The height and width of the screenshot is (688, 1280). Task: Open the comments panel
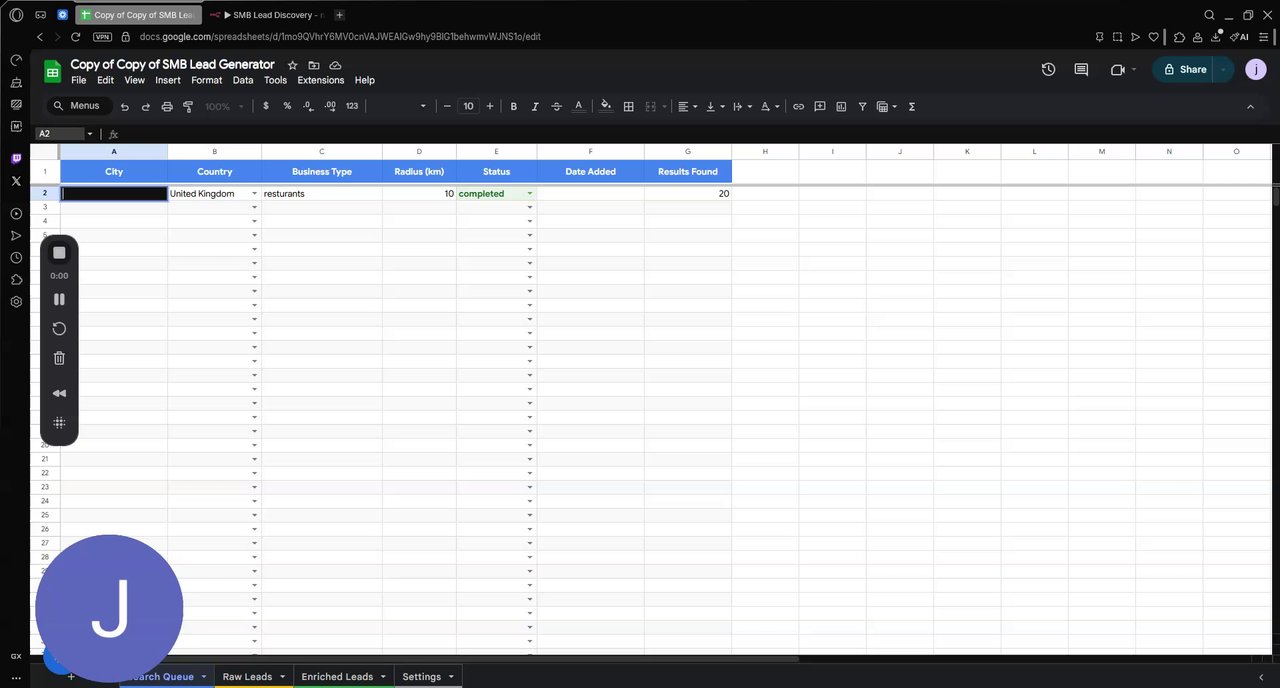[x=1081, y=69]
